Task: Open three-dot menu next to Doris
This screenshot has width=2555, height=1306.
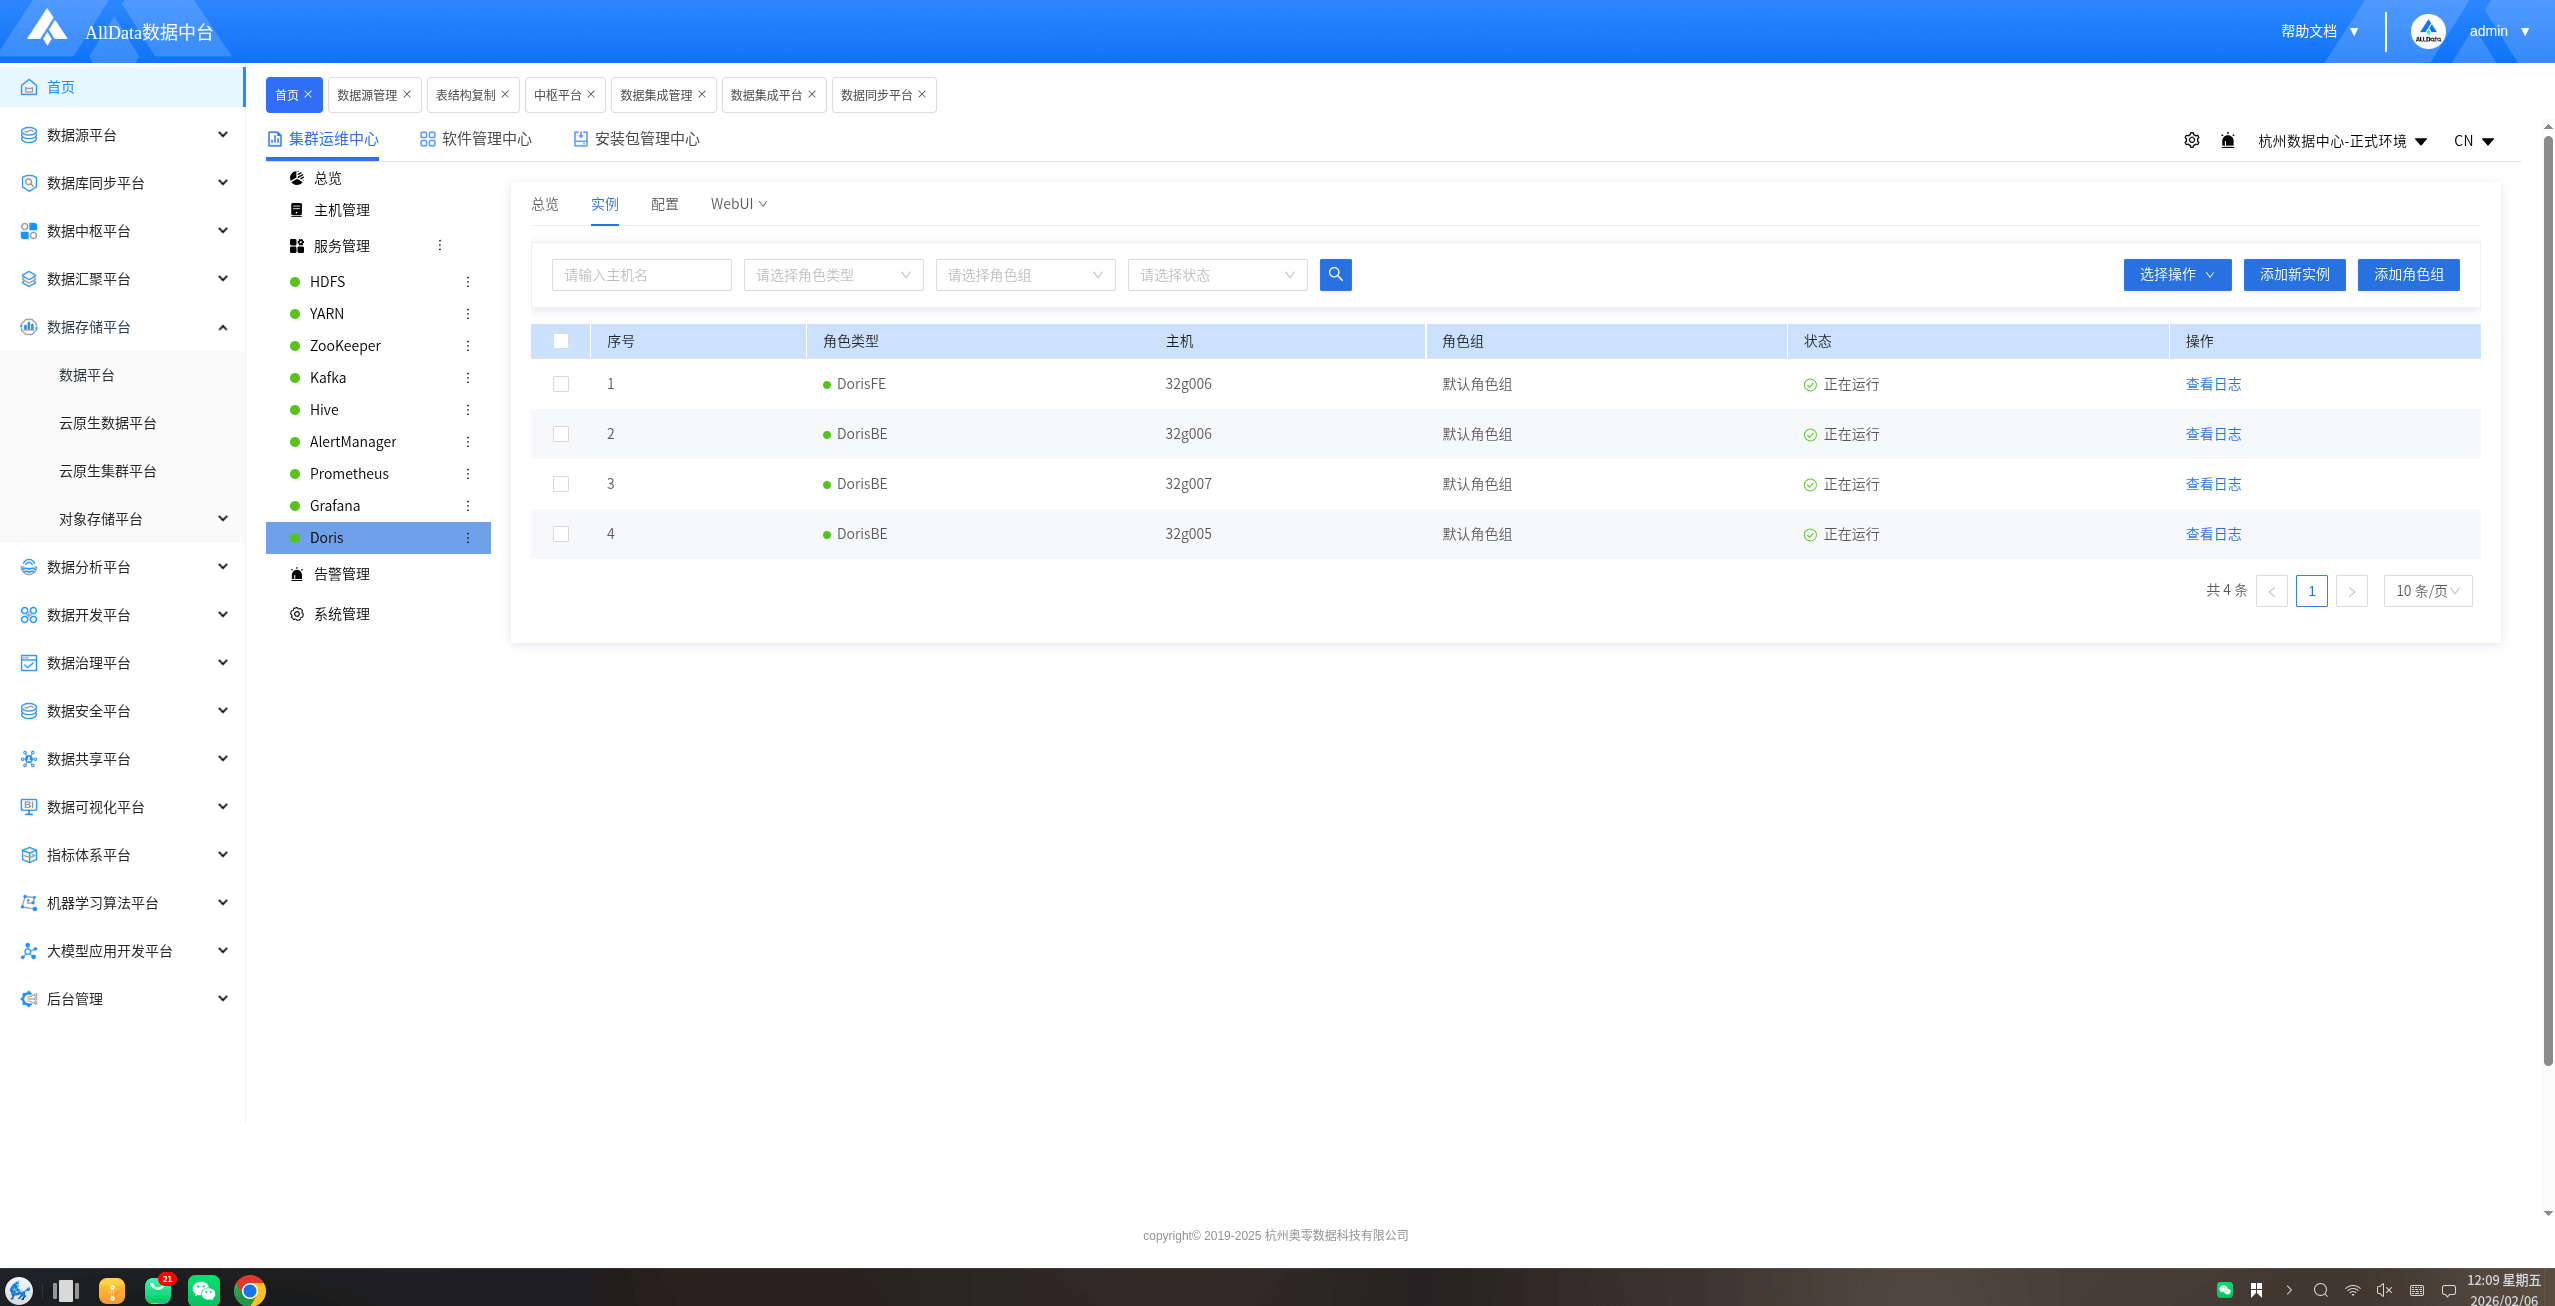Action: (467, 538)
